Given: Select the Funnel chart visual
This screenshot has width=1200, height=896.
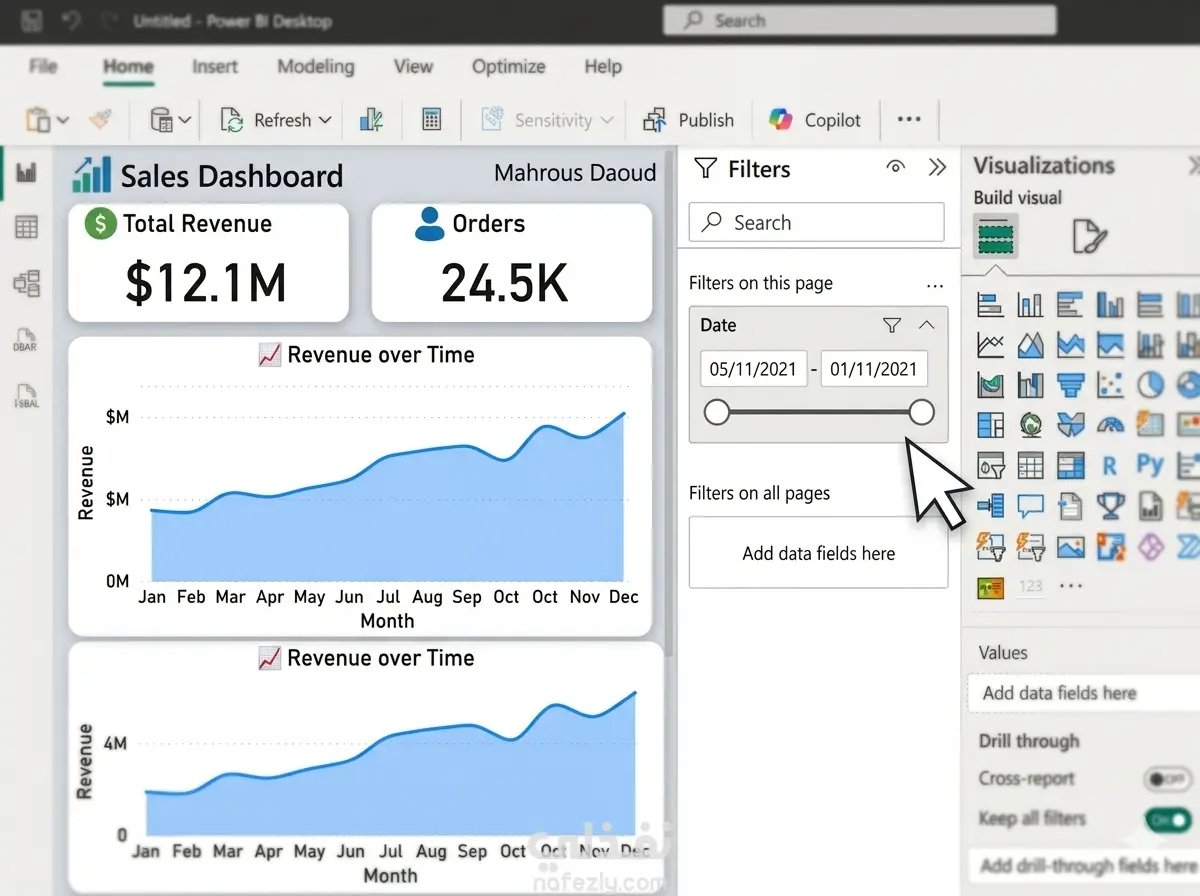Looking at the screenshot, I should pyautogui.click(x=1071, y=384).
